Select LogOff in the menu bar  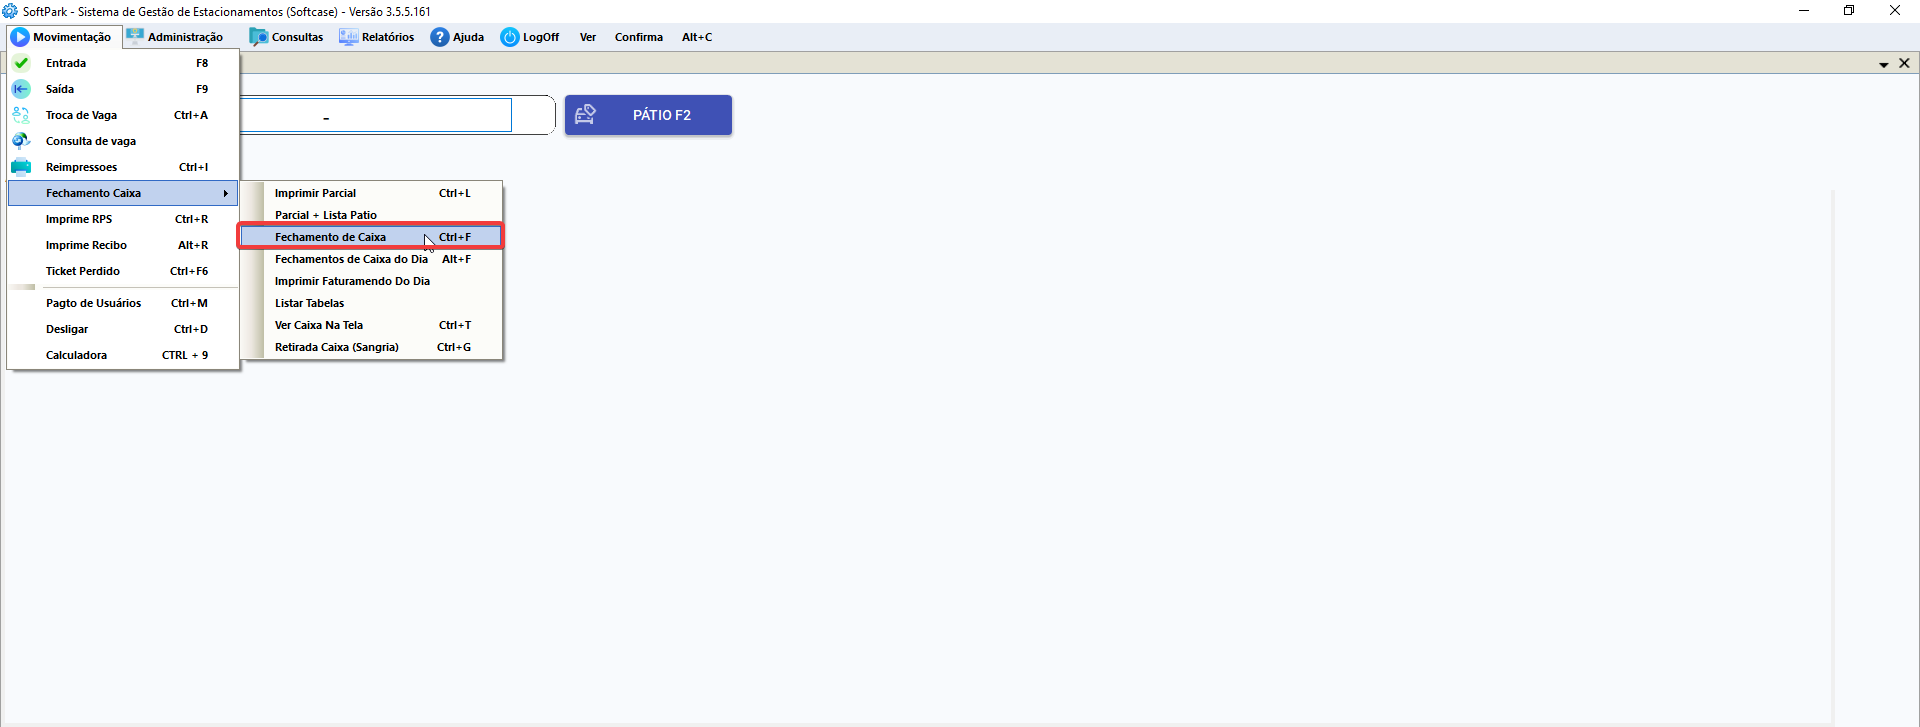click(x=531, y=37)
